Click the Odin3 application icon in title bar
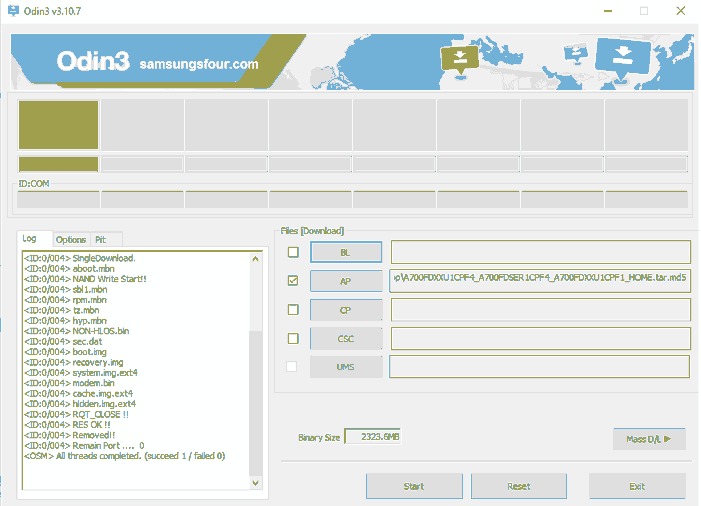Image resolution: width=701 pixels, height=506 pixels. (x=13, y=11)
